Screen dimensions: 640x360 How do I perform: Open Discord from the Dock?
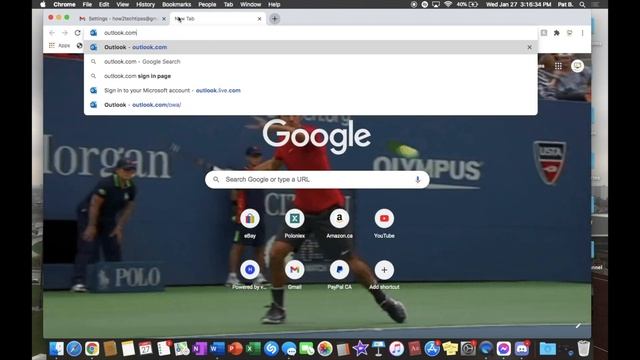pyautogui.click(x=522, y=349)
